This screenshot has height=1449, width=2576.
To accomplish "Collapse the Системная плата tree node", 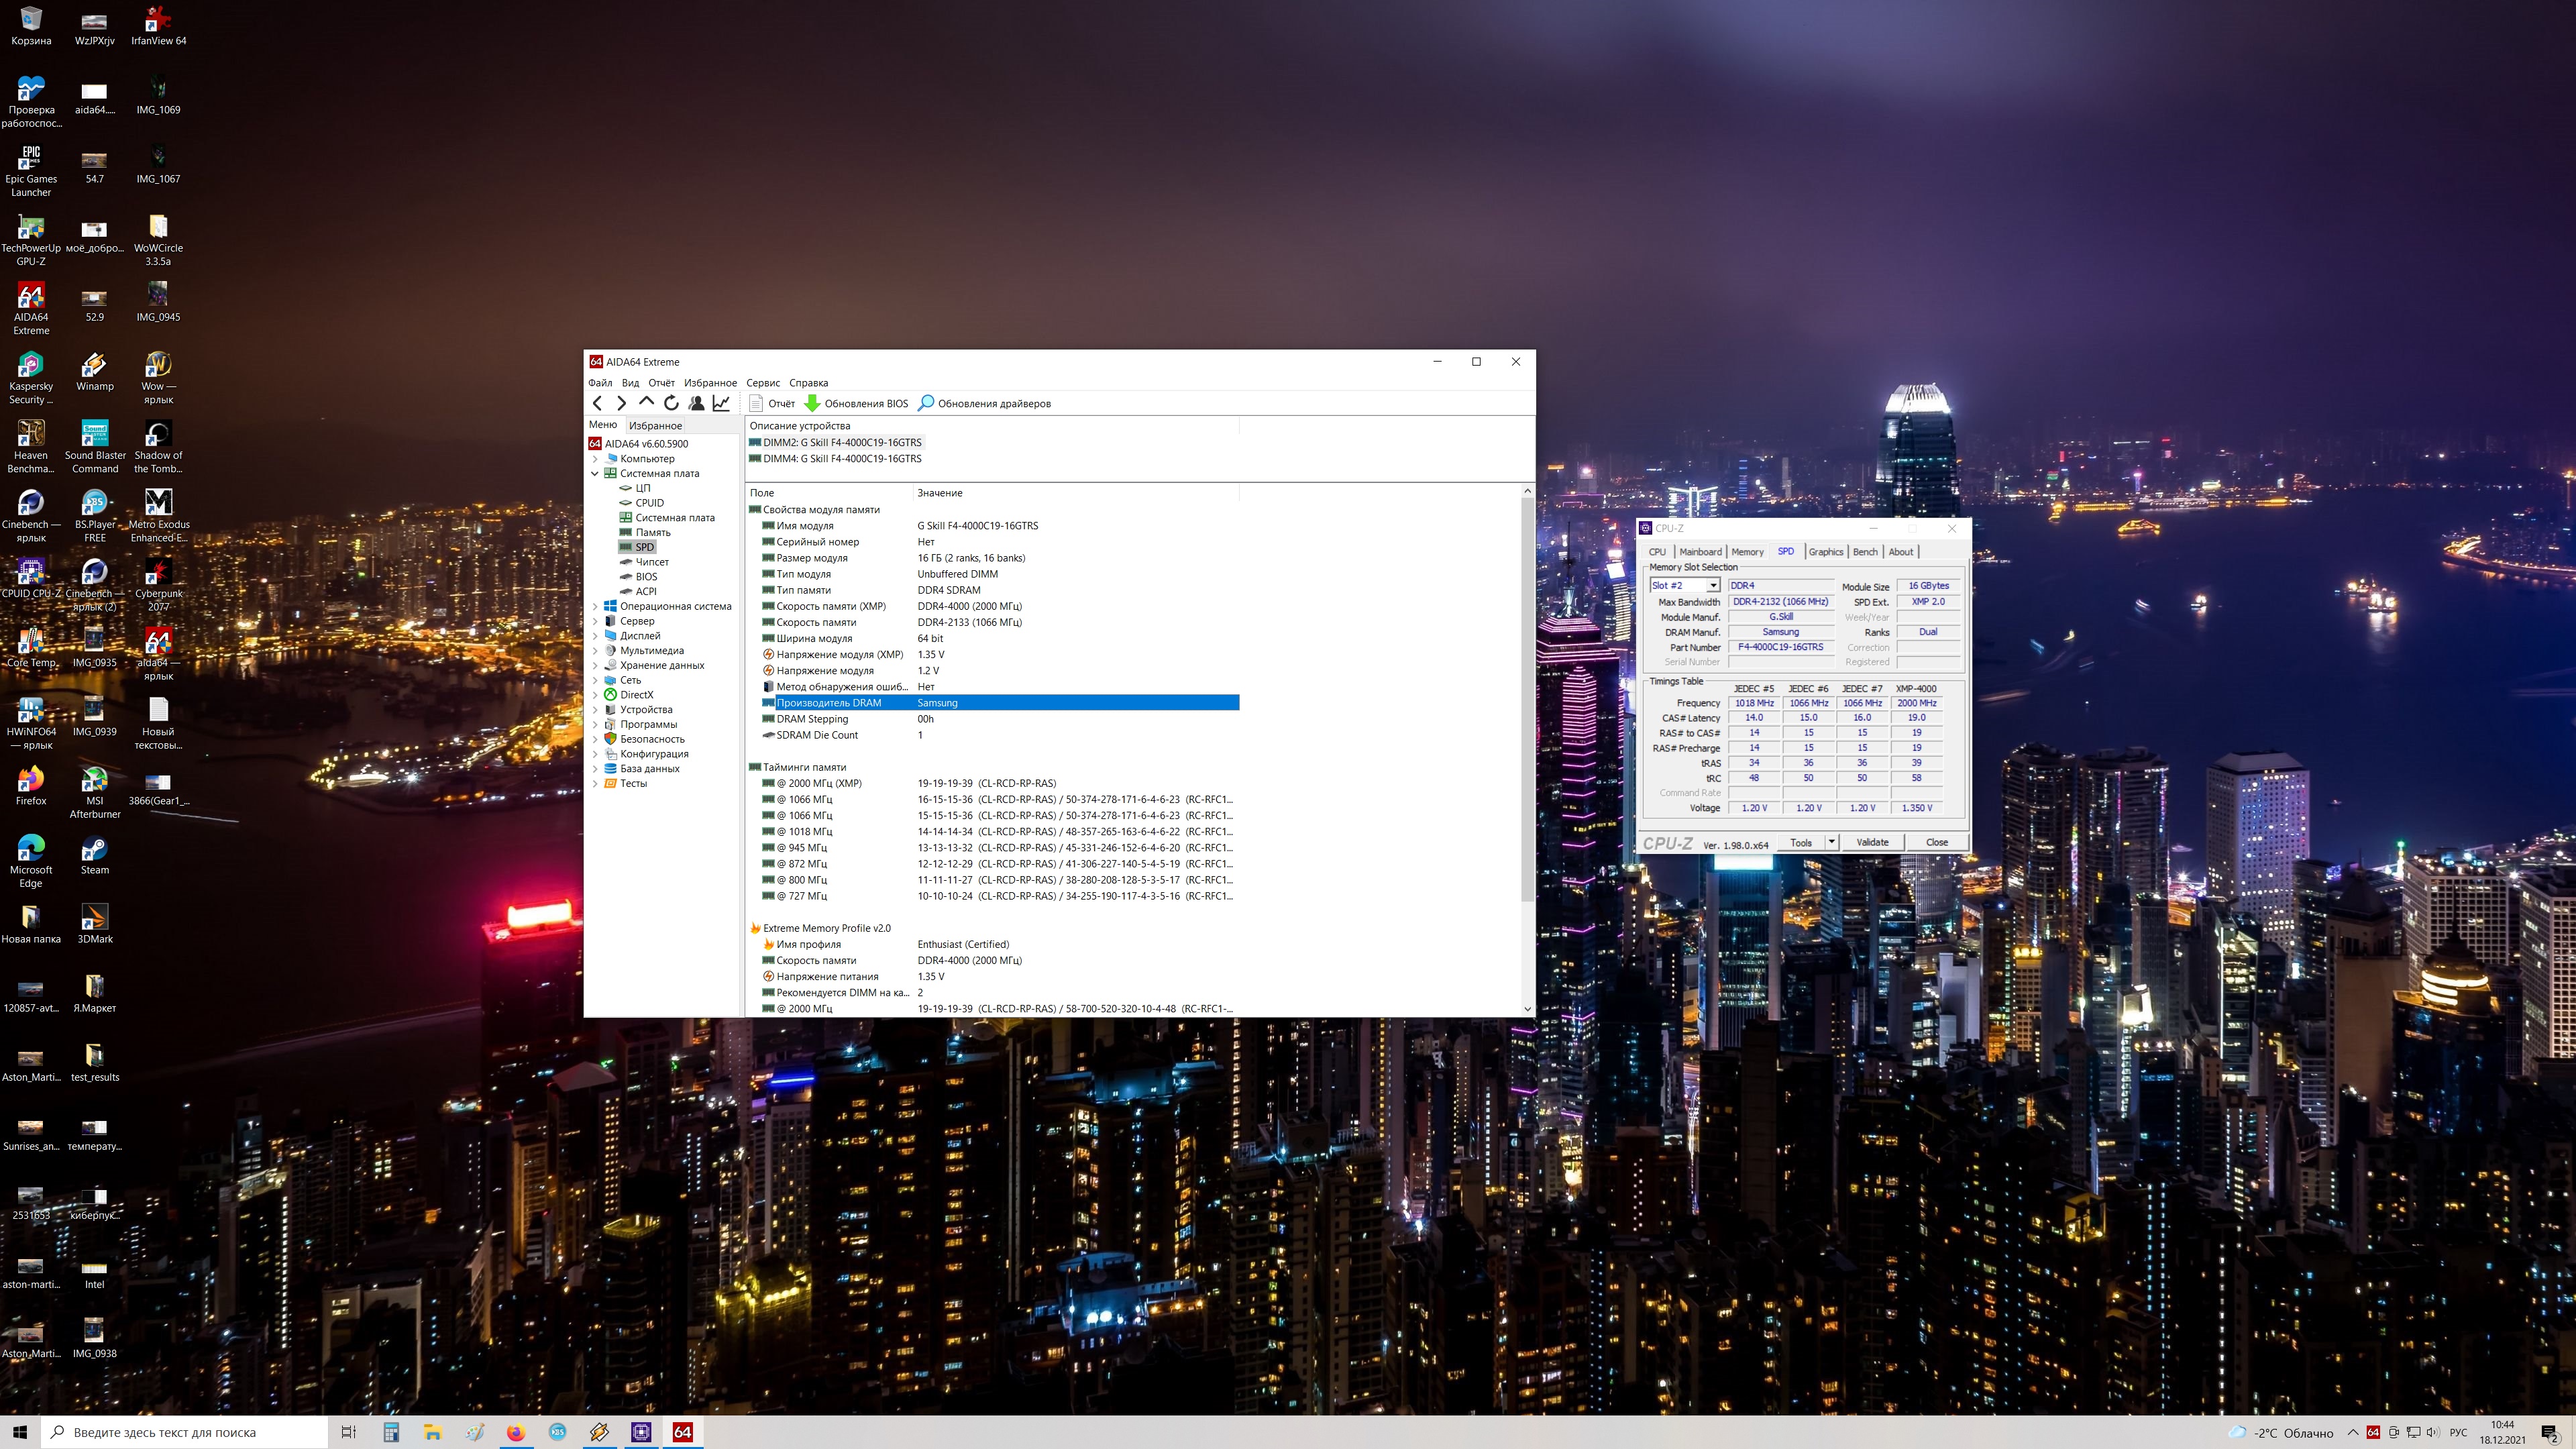I will pos(595,473).
